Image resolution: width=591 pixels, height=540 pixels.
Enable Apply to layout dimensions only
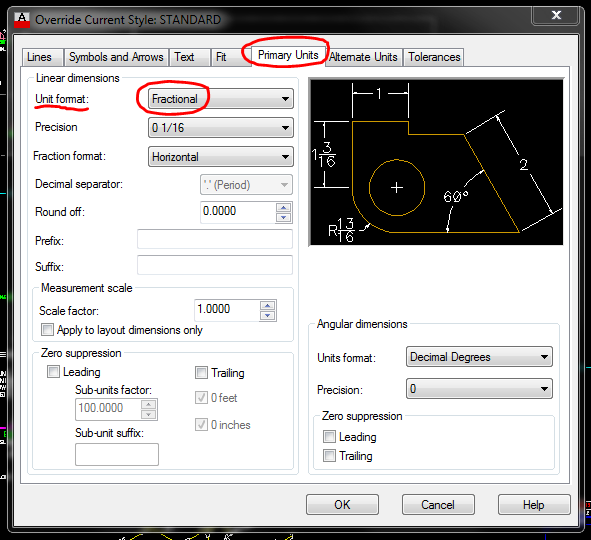[x=47, y=330]
